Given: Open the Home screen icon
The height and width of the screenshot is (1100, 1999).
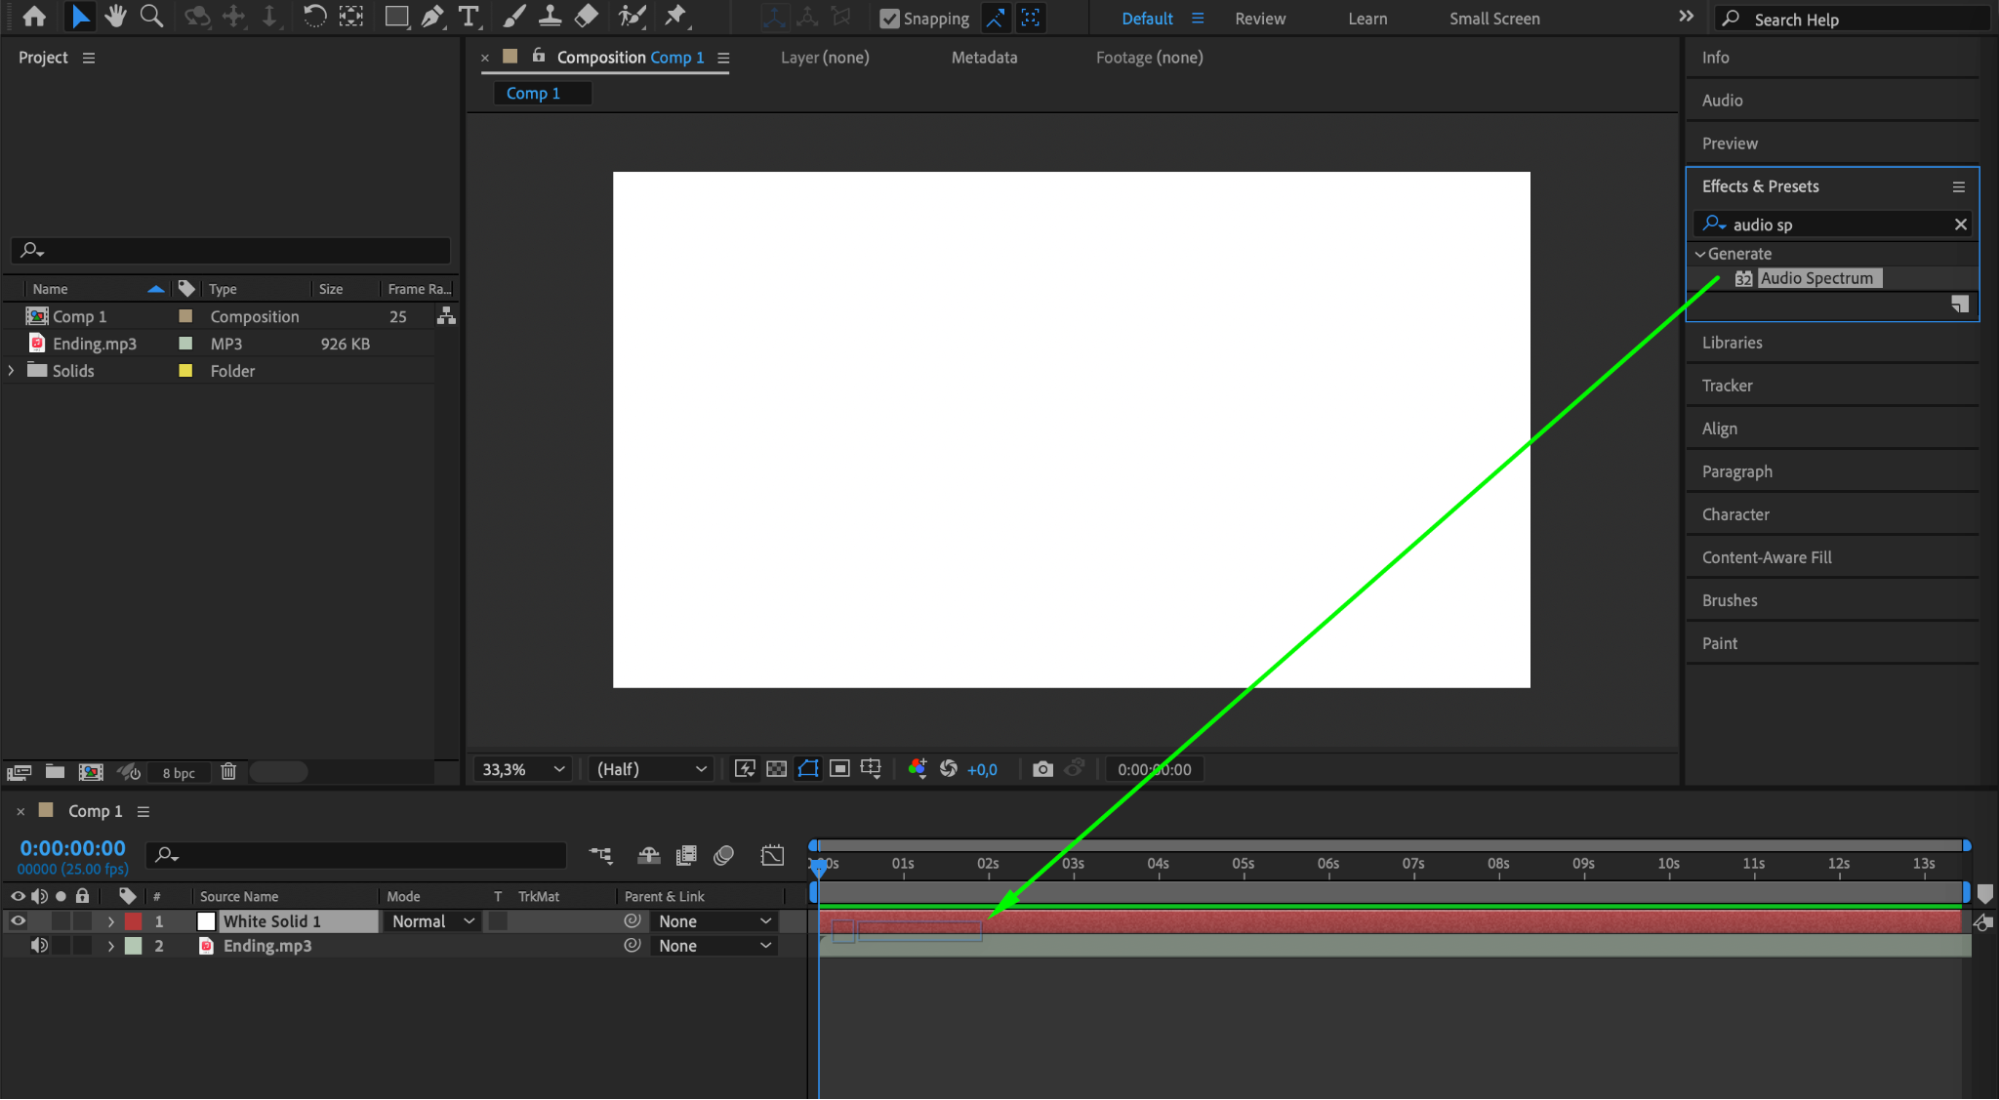Looking at the screenshot, I should [x=34, y=17].
